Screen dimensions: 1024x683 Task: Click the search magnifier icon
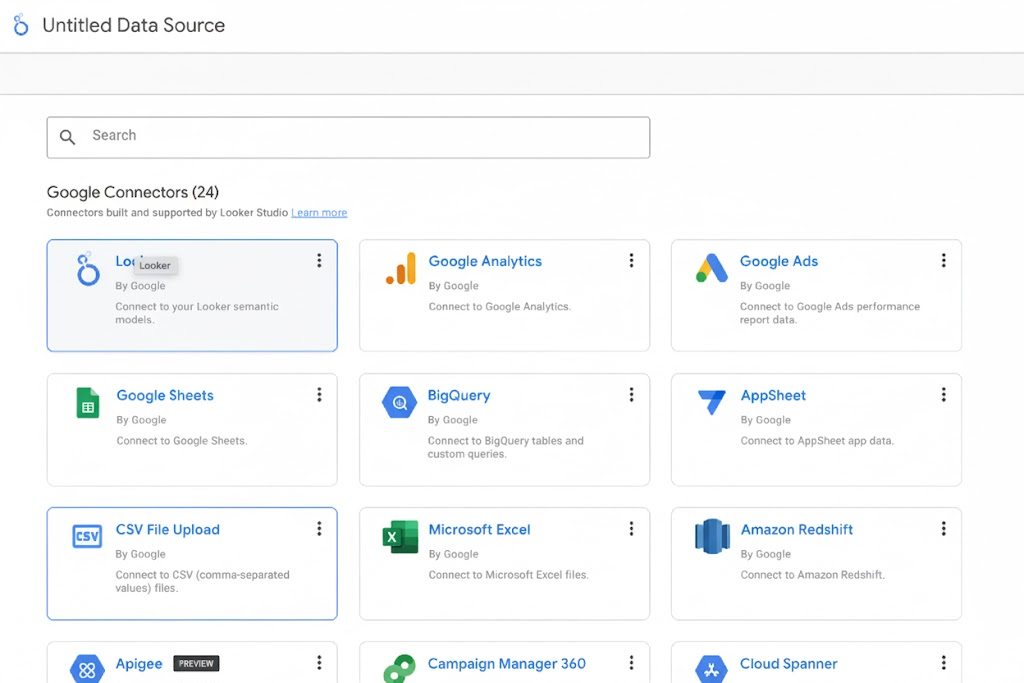[67, 136]
